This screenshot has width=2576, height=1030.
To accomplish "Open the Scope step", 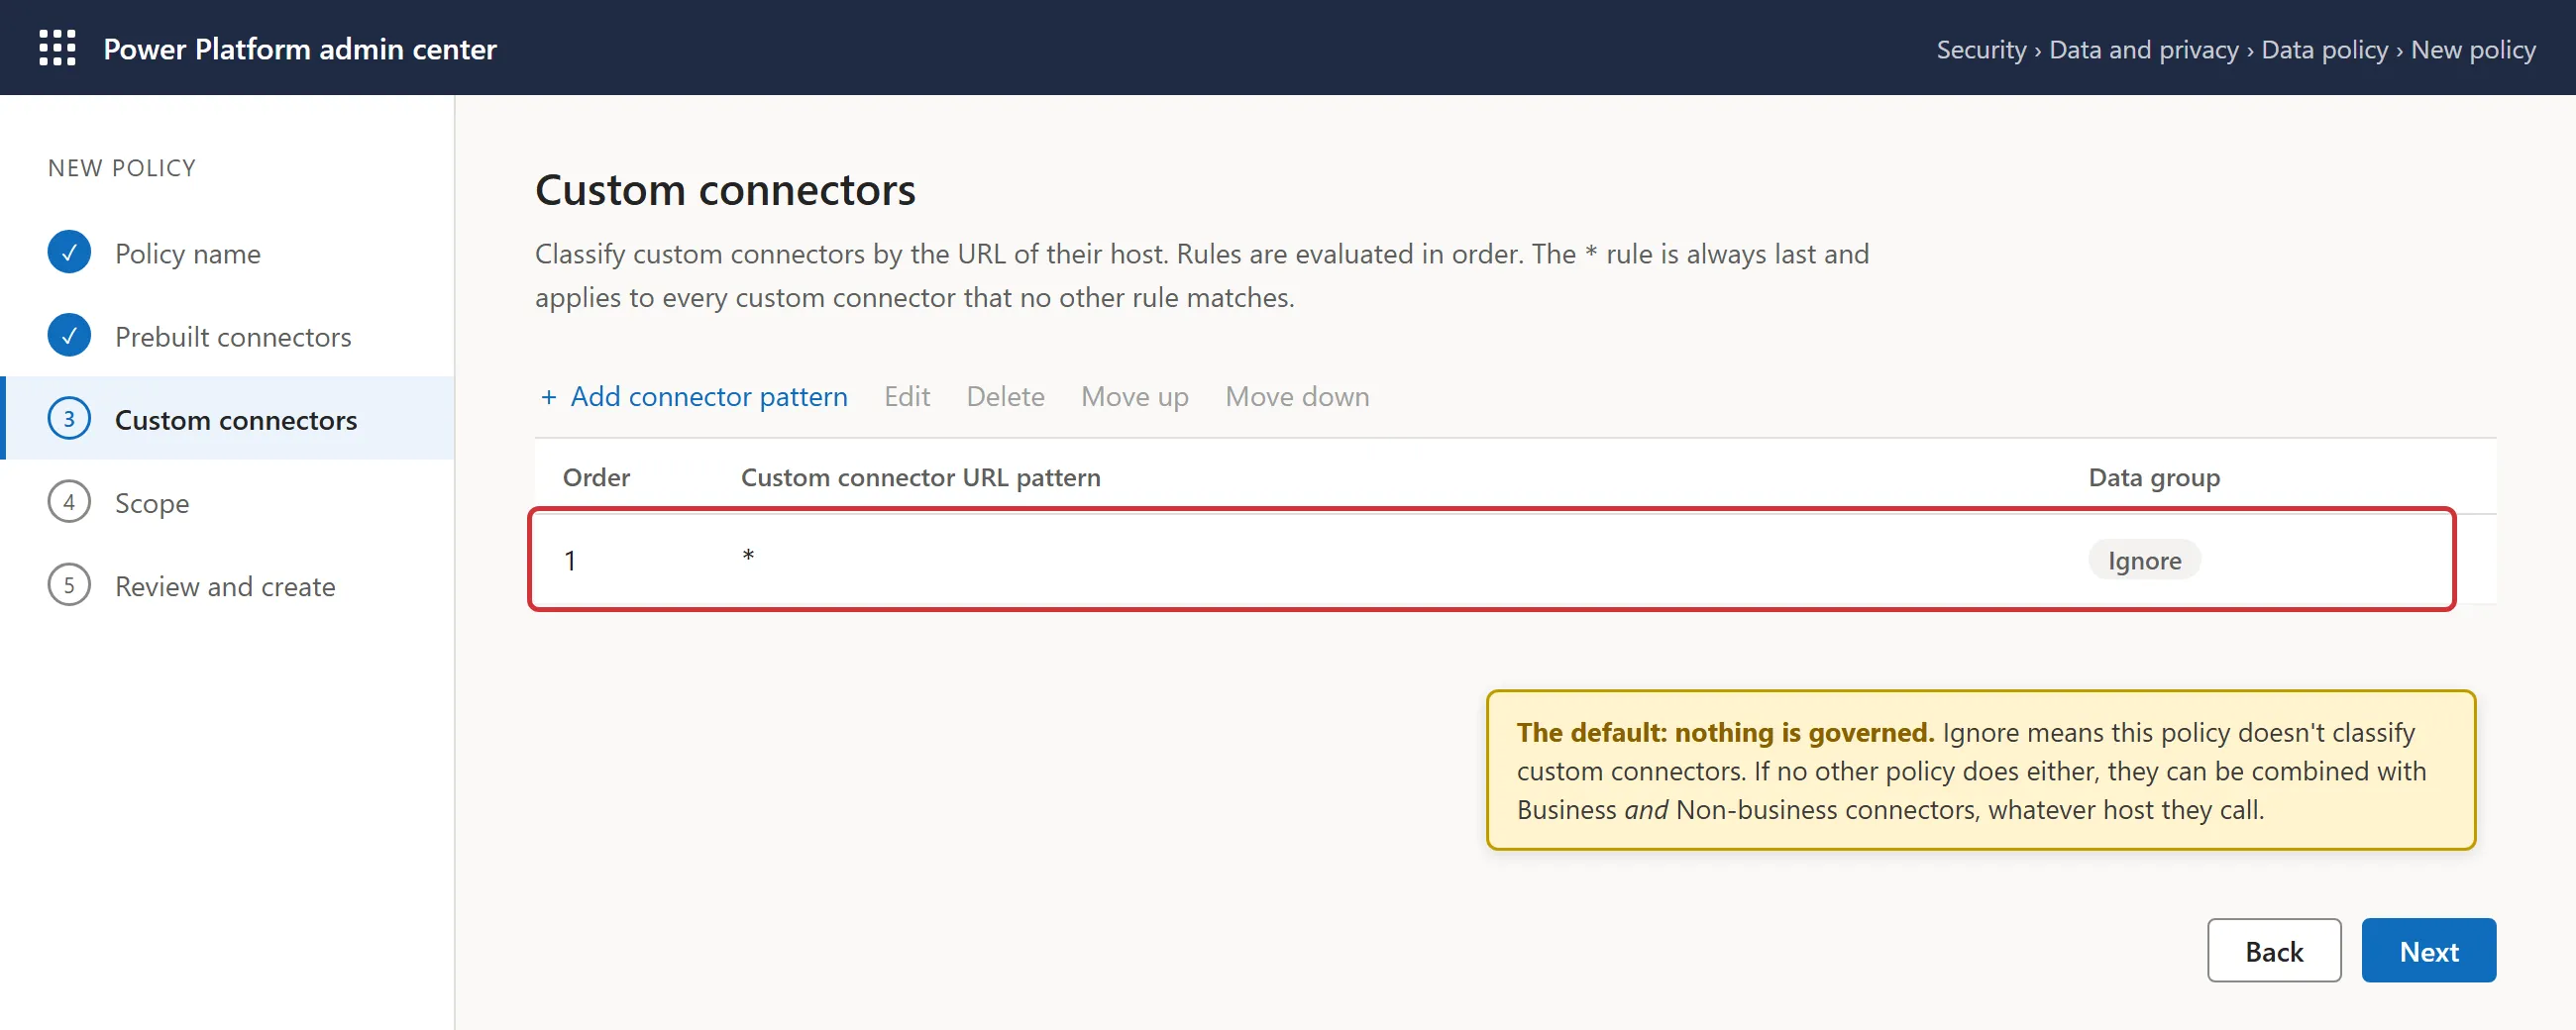I will [x=152, y=502].
